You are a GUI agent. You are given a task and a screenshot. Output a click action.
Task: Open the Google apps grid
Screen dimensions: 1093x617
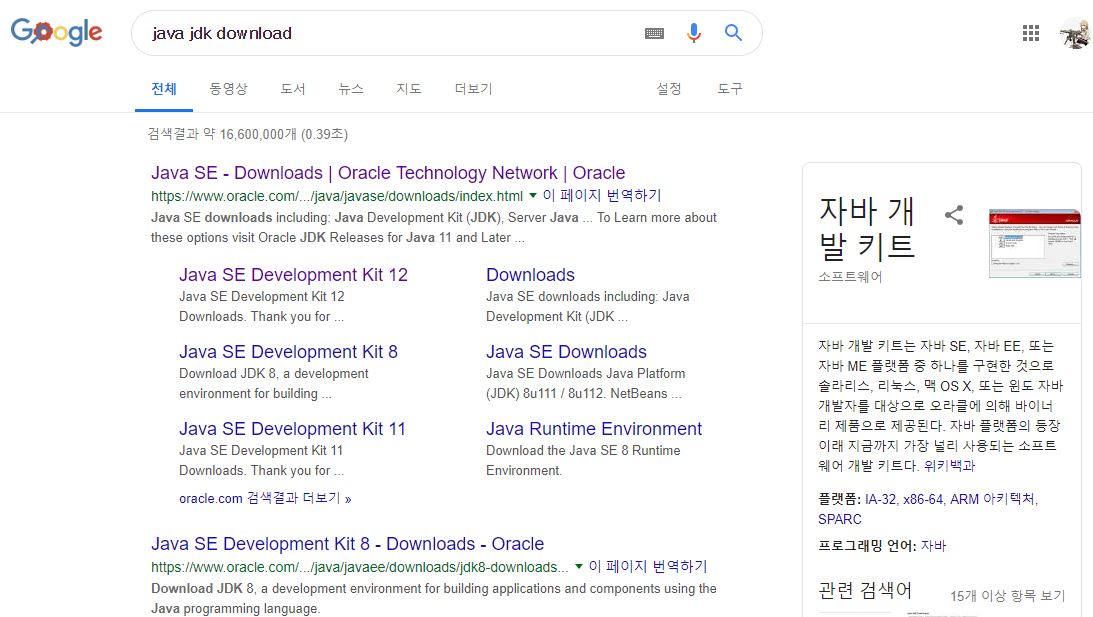coord(1031,33)
